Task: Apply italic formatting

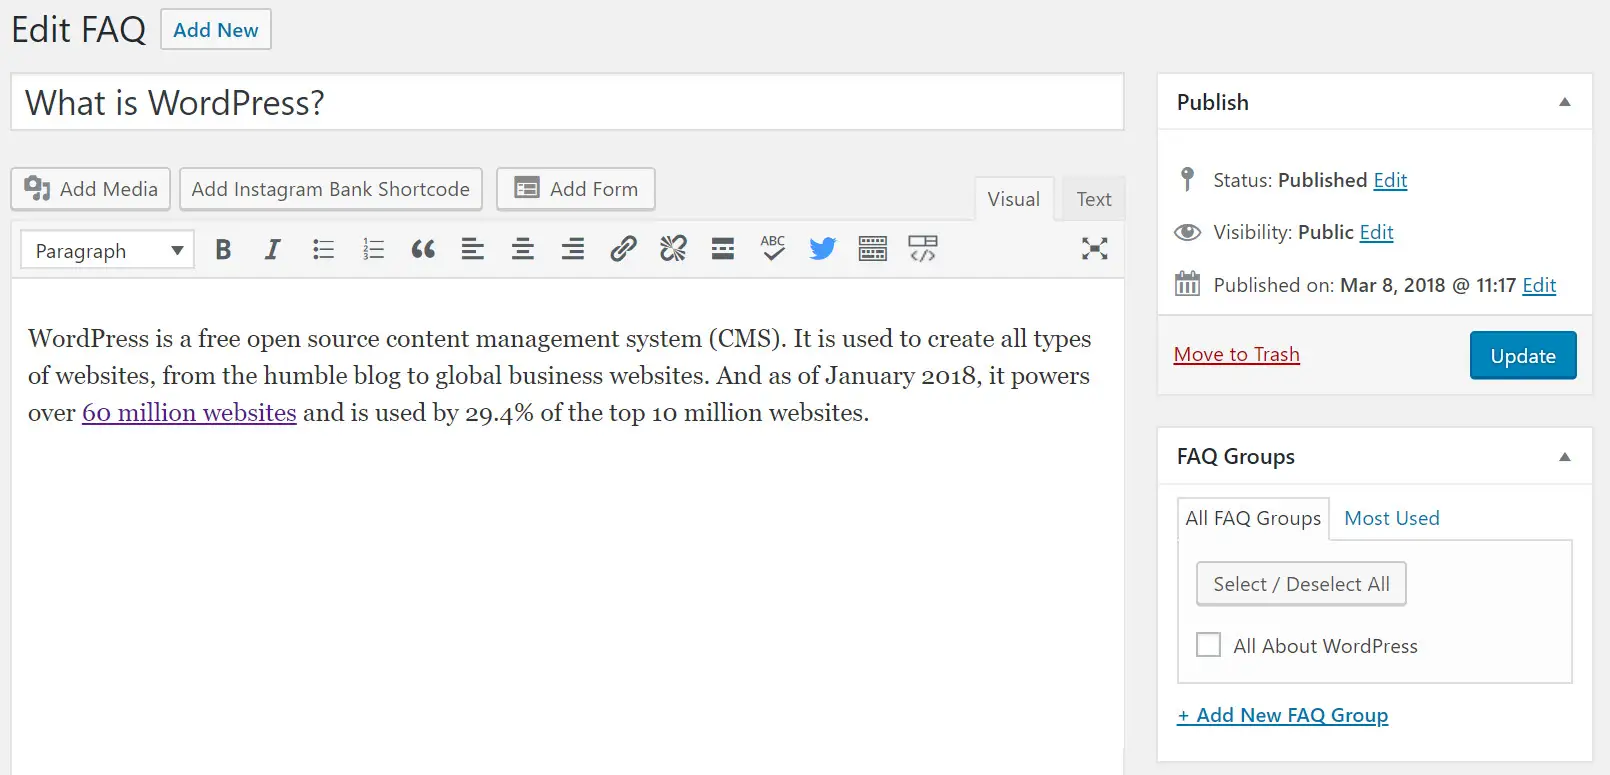Action: 272,250
